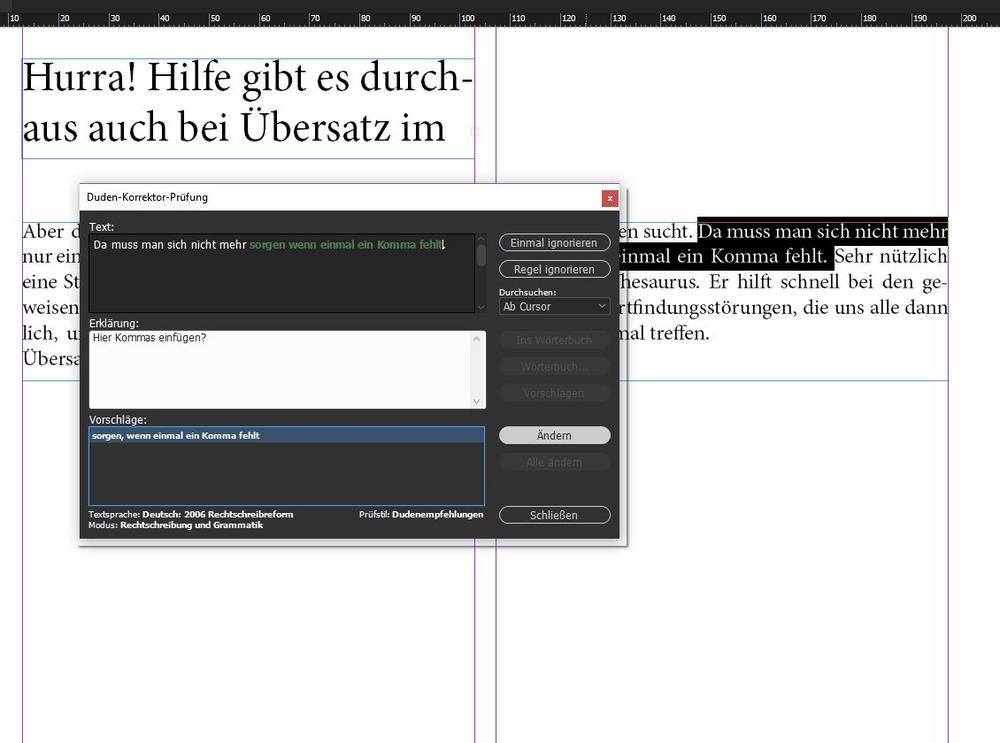Viewport: 1000px width, 743px height.
Task: Click the Ändern button
Action: (x=554, y=436)
